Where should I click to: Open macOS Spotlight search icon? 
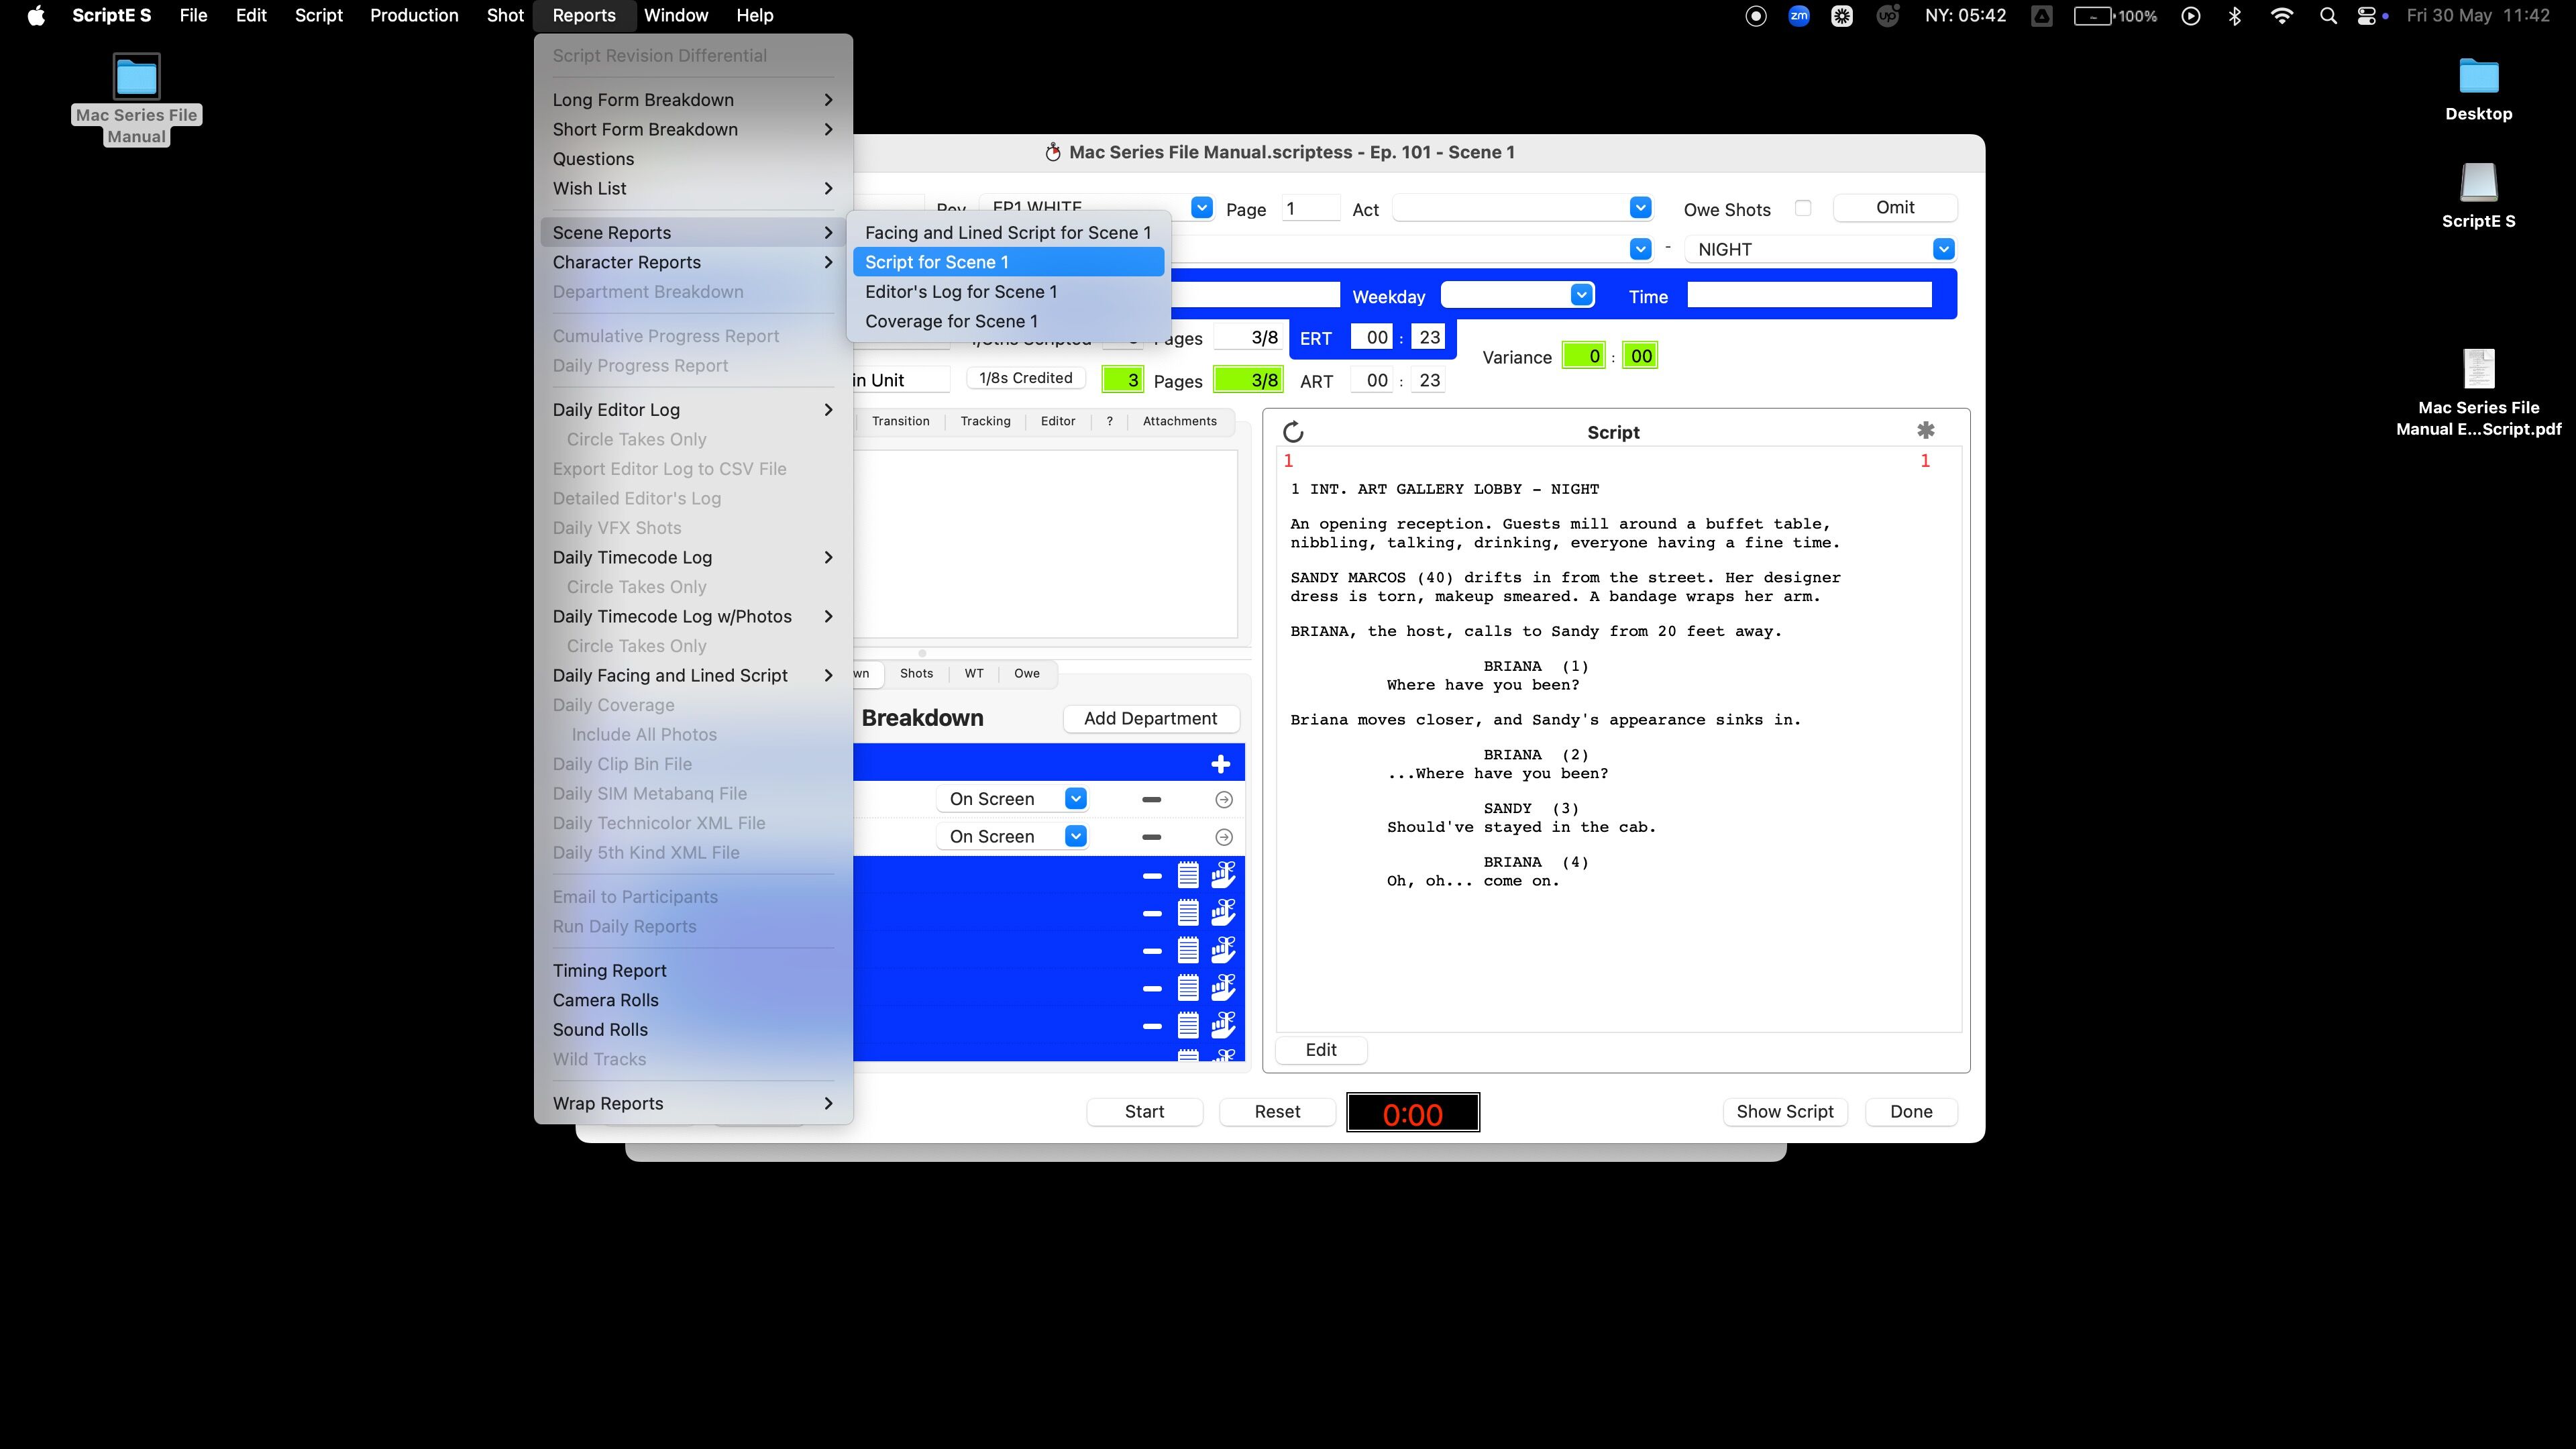(x=2328, y=16)
